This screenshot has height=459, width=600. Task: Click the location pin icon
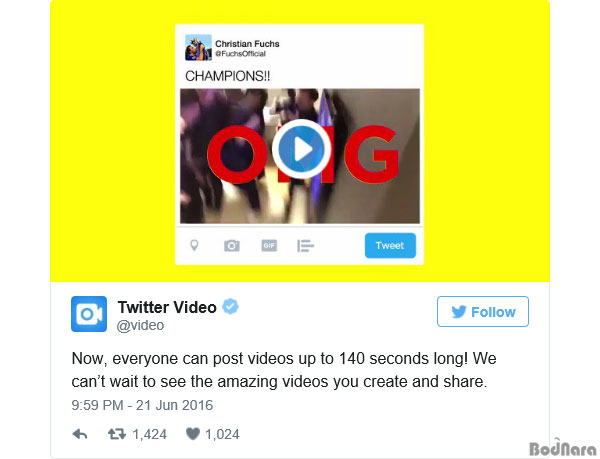coord(194,246)
